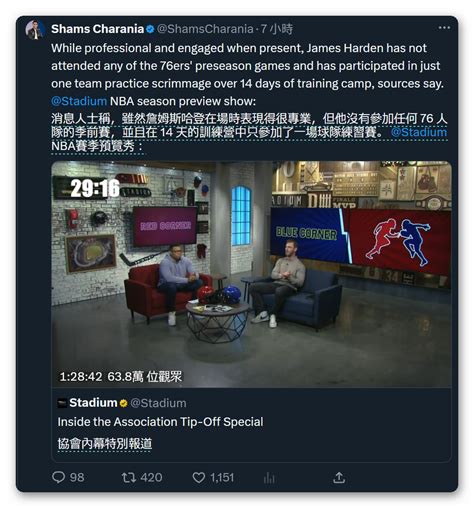
Task: Open the @ShamsCharania handle link
Action: pos(205,29)
